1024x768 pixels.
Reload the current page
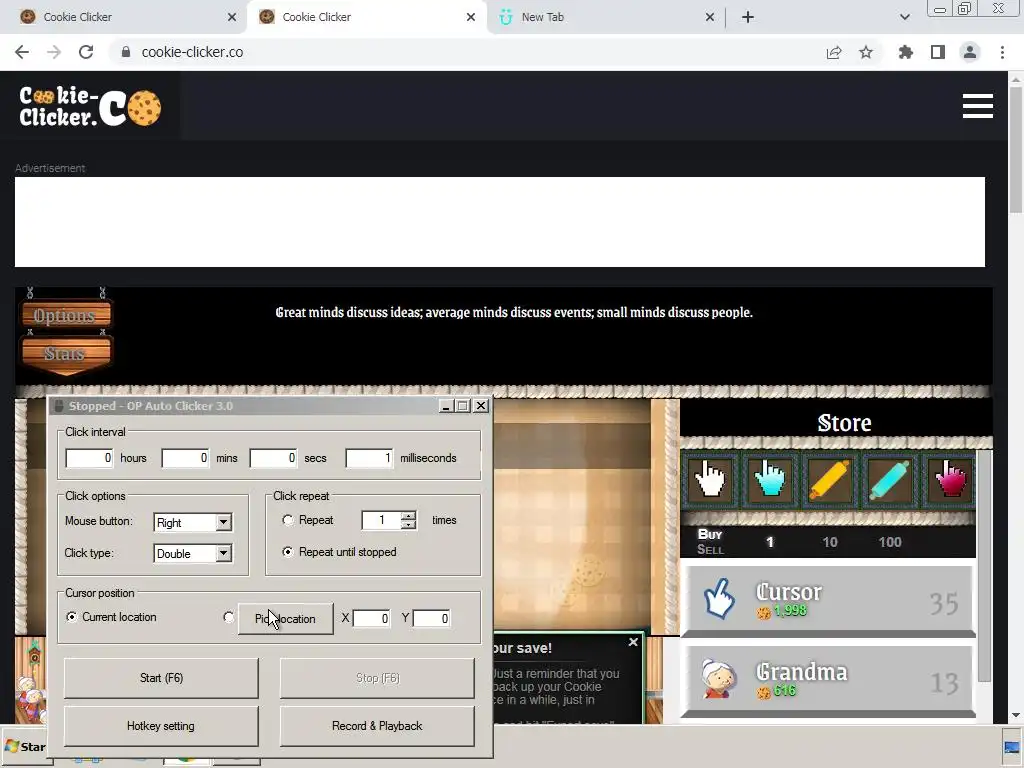click(86, 52)
